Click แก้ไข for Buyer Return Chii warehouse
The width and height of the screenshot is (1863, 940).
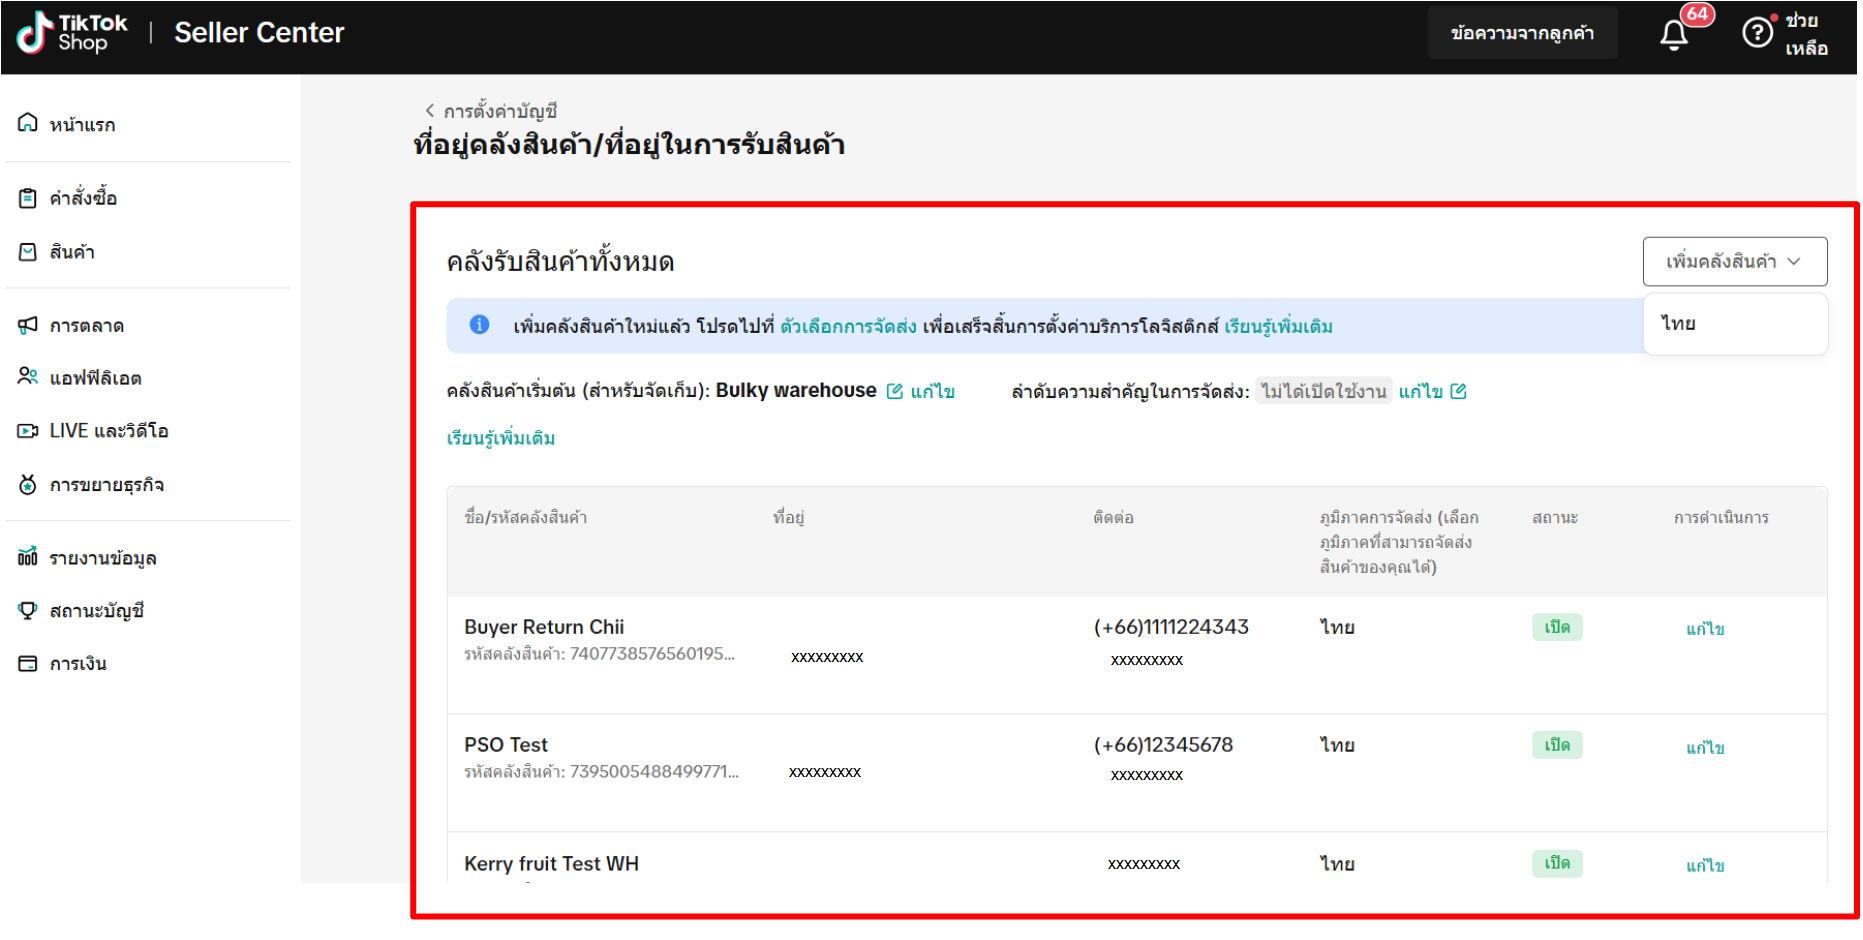click(x=1705, y=629)
